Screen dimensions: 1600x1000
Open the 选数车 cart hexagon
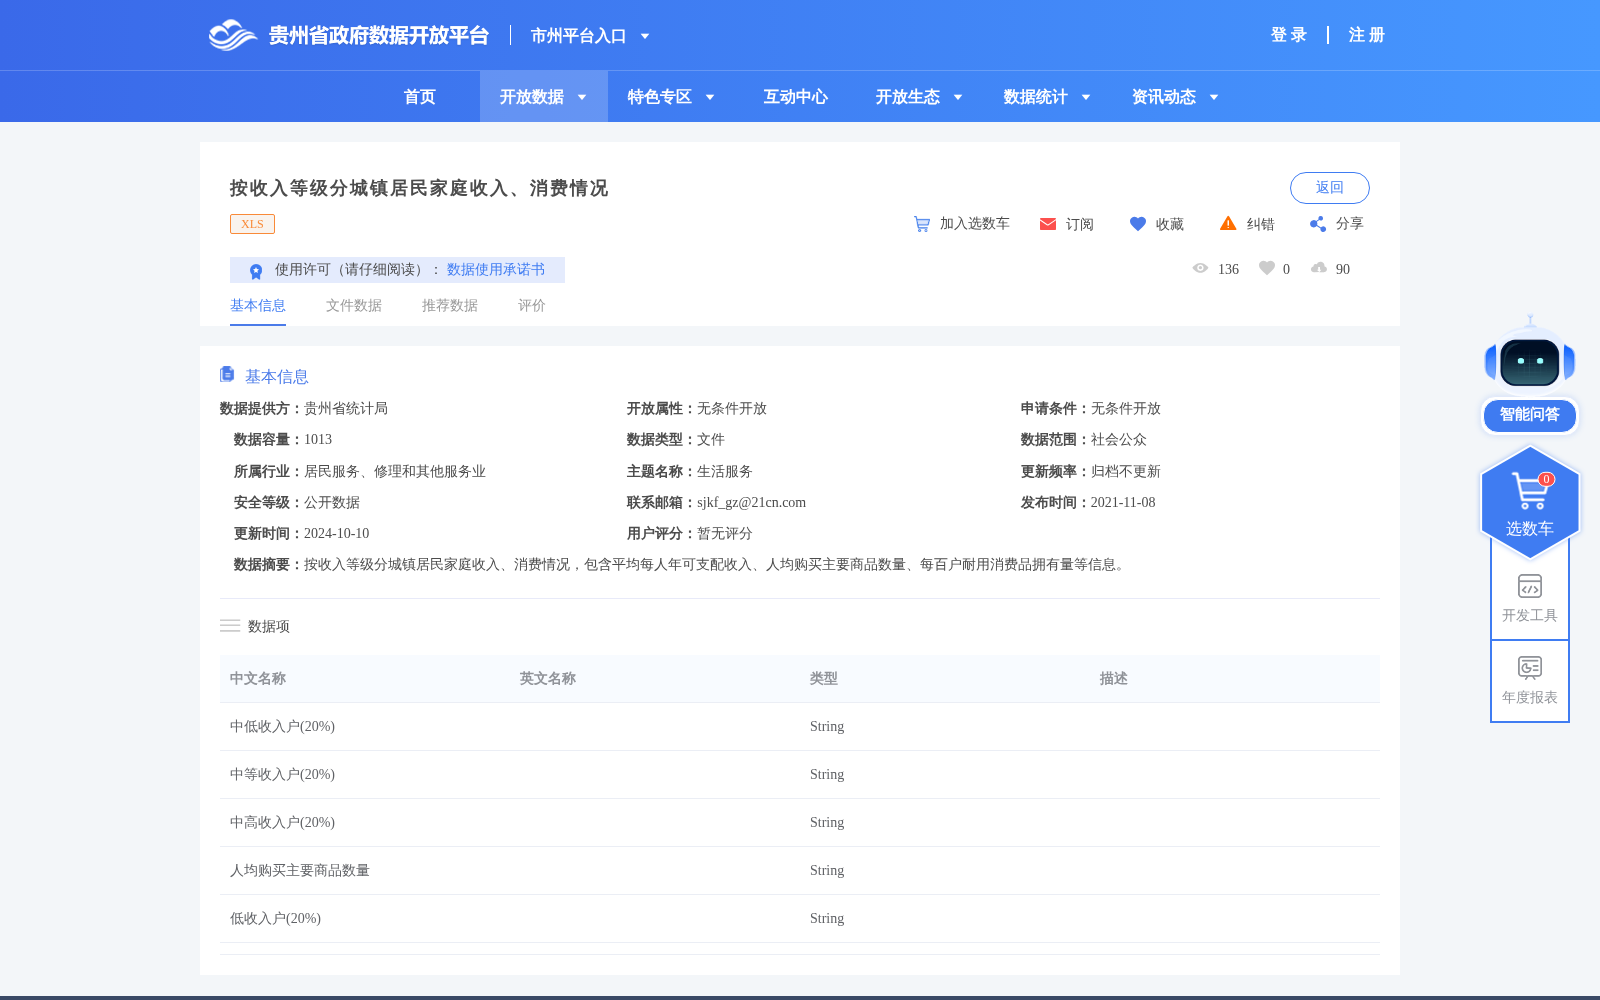[x=1530, y=502]
